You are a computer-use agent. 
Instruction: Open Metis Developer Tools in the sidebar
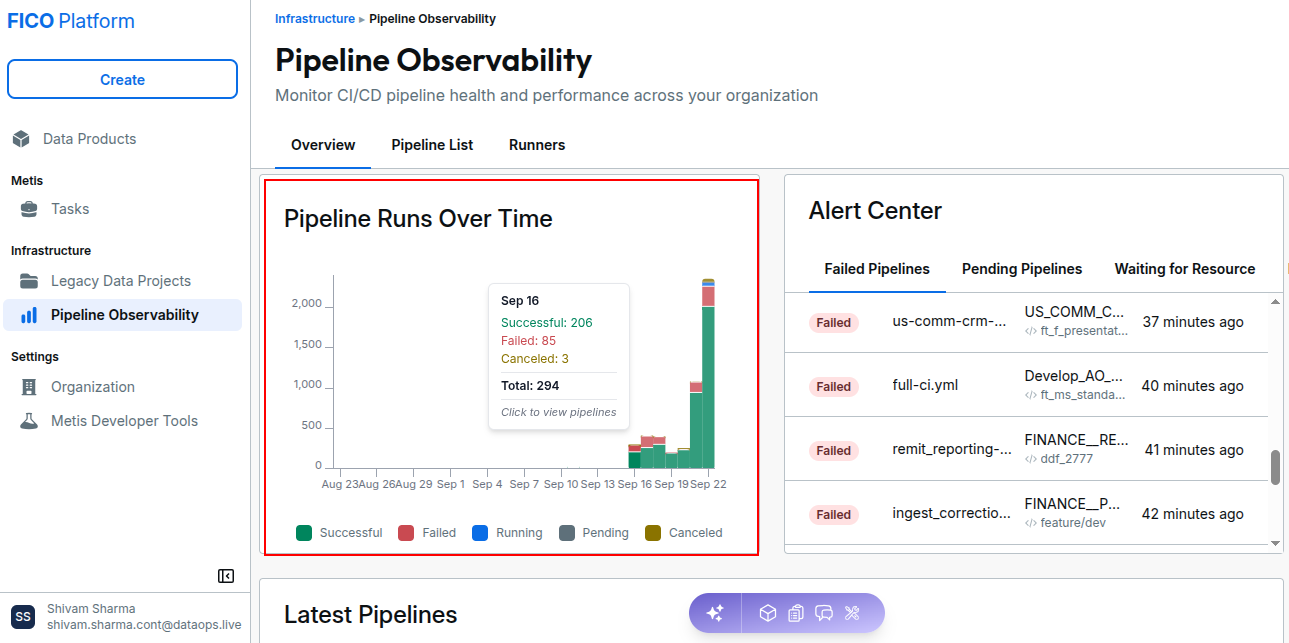[x=122, y=421]
